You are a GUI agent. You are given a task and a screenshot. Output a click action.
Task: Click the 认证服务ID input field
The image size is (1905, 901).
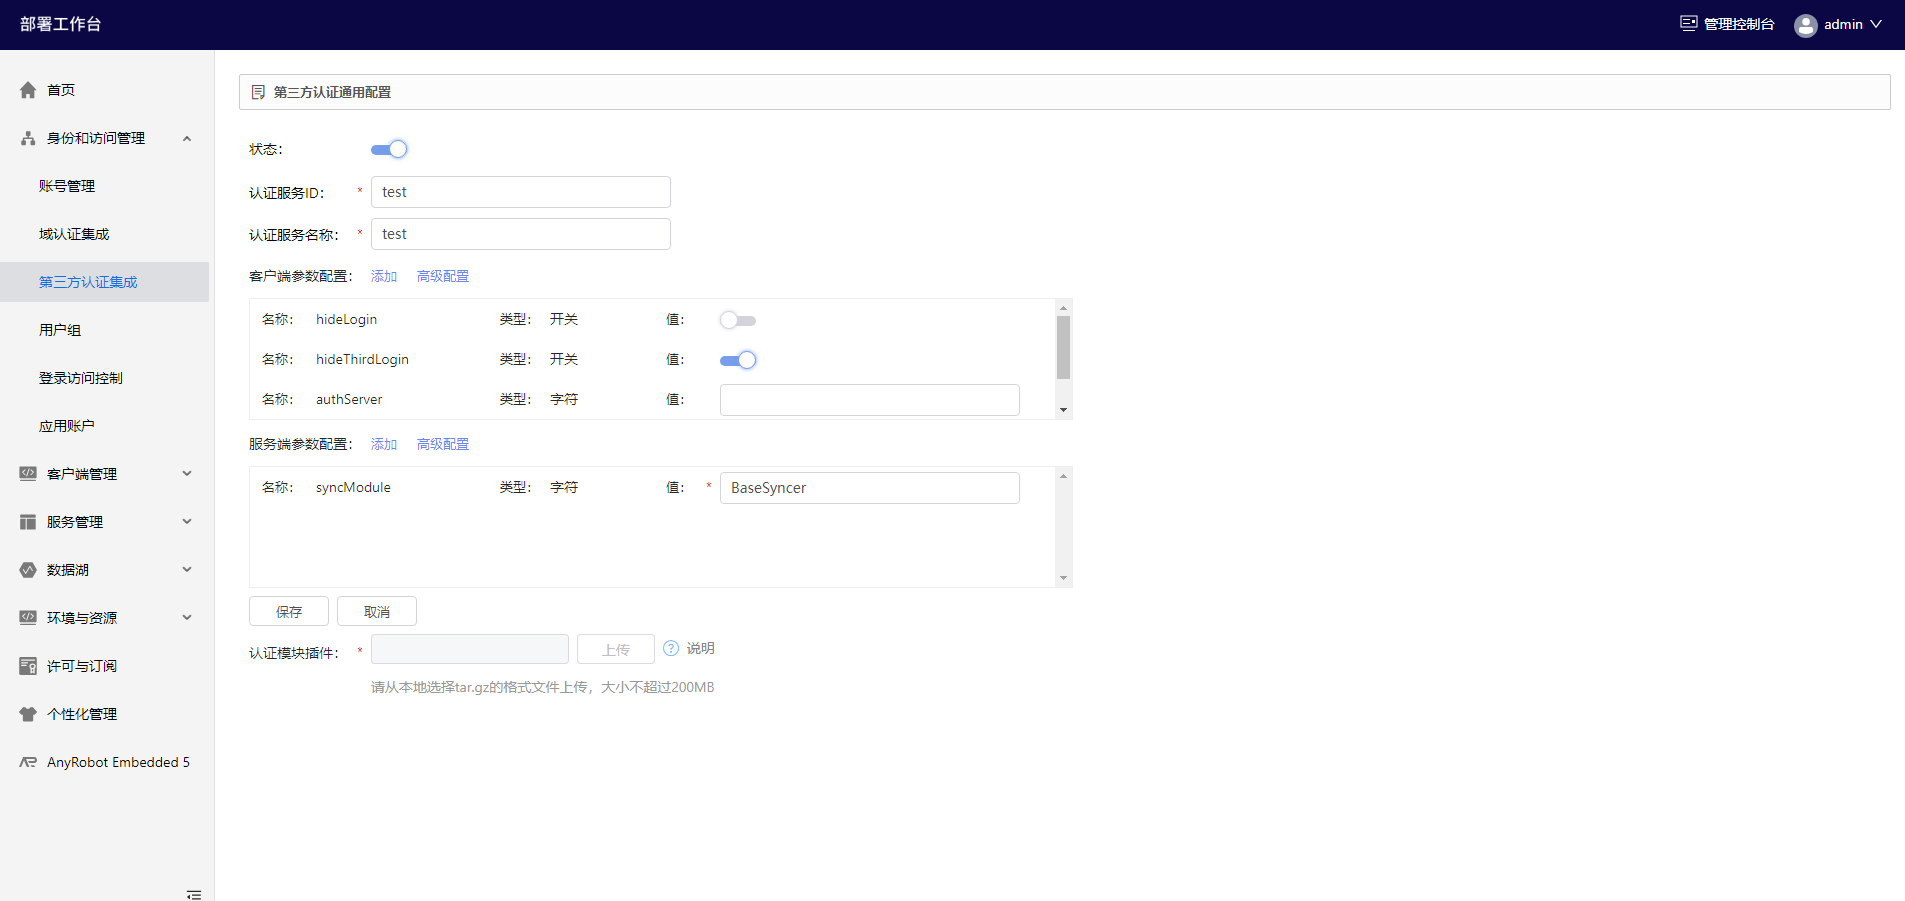(x=521, y=192)
